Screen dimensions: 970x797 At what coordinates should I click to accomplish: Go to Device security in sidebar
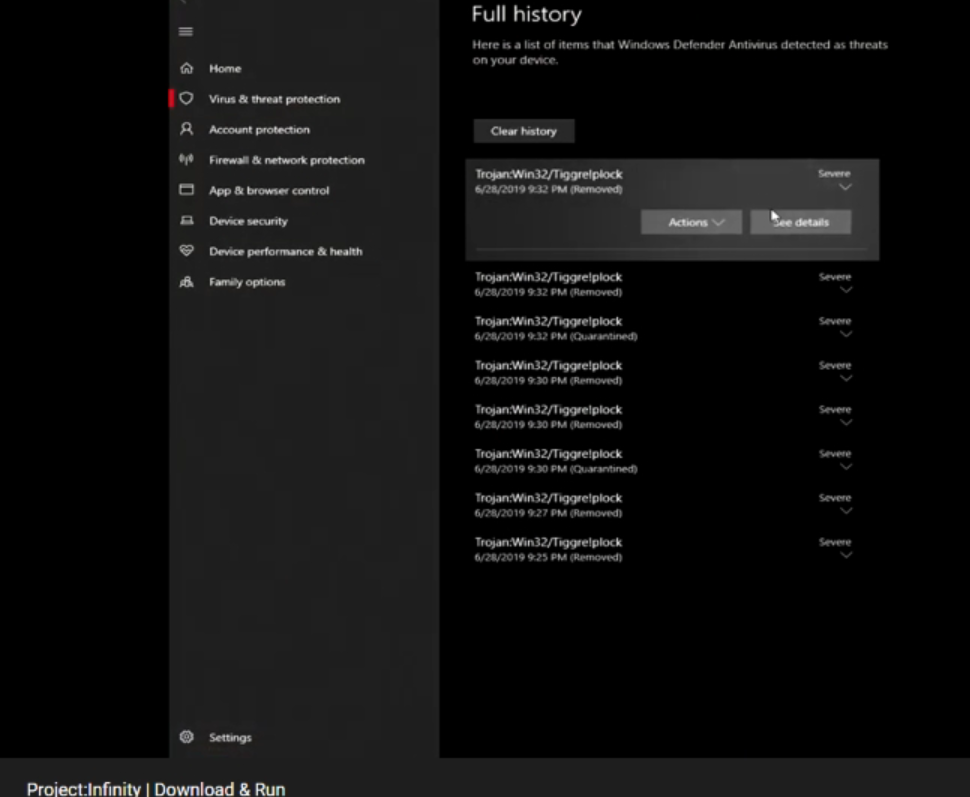click(248, 221)
